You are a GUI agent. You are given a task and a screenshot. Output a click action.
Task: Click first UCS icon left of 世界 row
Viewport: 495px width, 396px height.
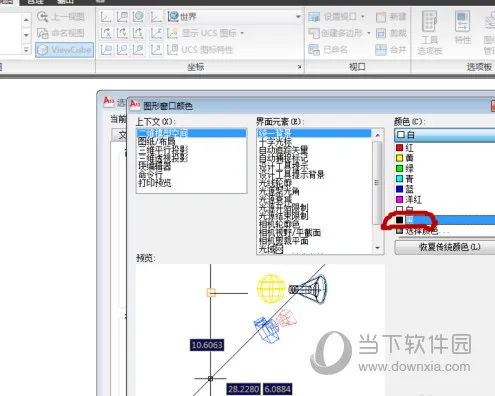tap(106, 17)
